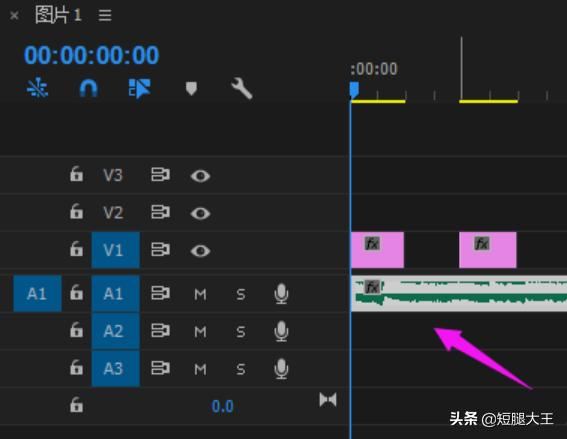Toggle the Snap magnet icon
Viewport: 567px width, 439px height.
click(89, 88)
